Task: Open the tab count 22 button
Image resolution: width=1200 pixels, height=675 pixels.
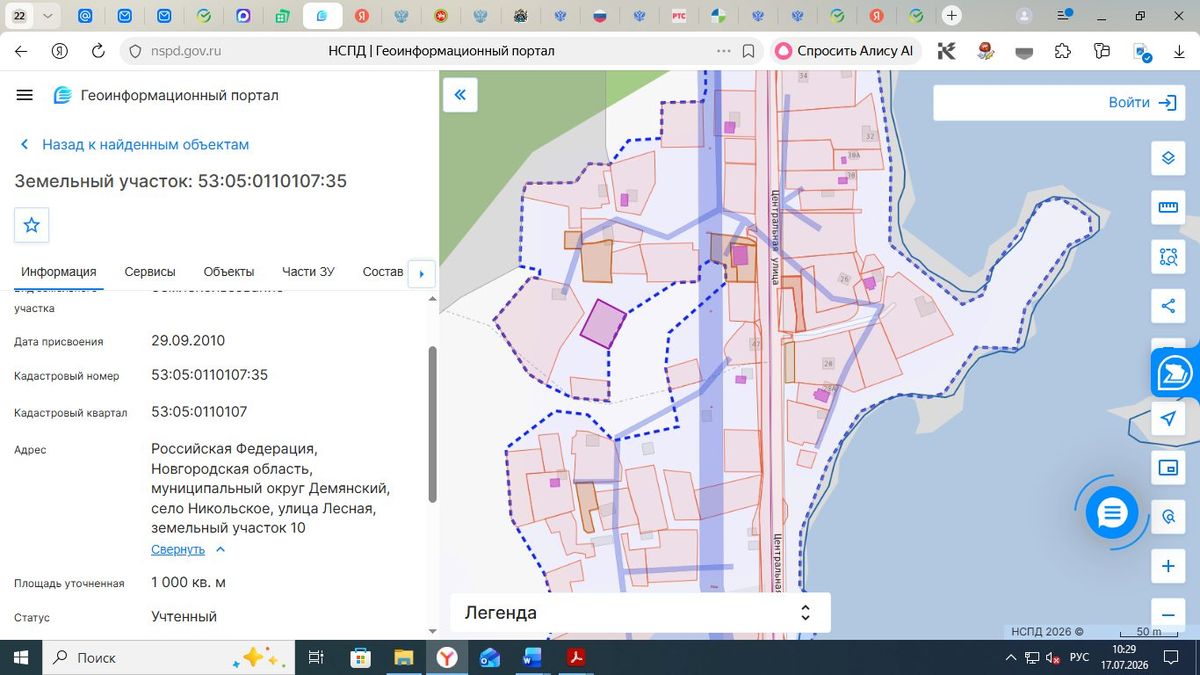Action: tap(20, 16)
